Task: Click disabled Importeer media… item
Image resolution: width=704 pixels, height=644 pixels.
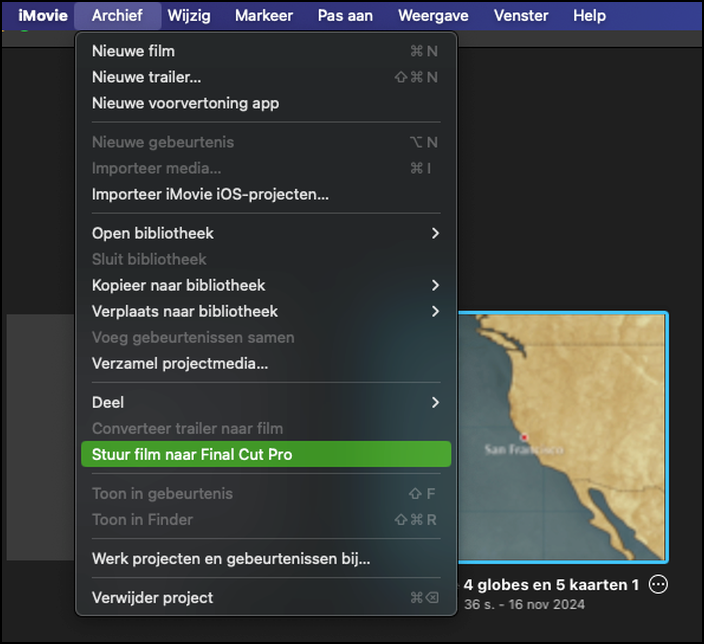Action: [x=266, y=168]
